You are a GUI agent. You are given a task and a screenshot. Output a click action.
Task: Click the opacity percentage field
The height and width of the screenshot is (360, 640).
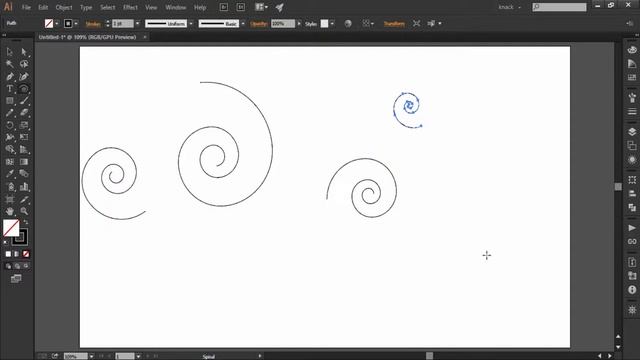pyautogui.click(x=283, y=24)
